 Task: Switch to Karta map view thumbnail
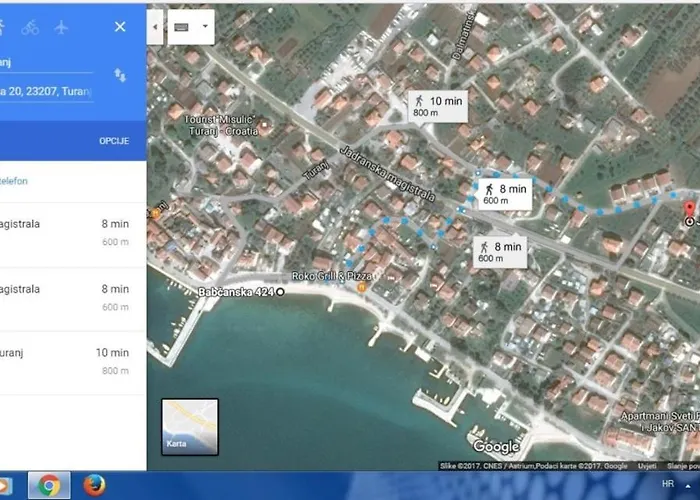190,427
